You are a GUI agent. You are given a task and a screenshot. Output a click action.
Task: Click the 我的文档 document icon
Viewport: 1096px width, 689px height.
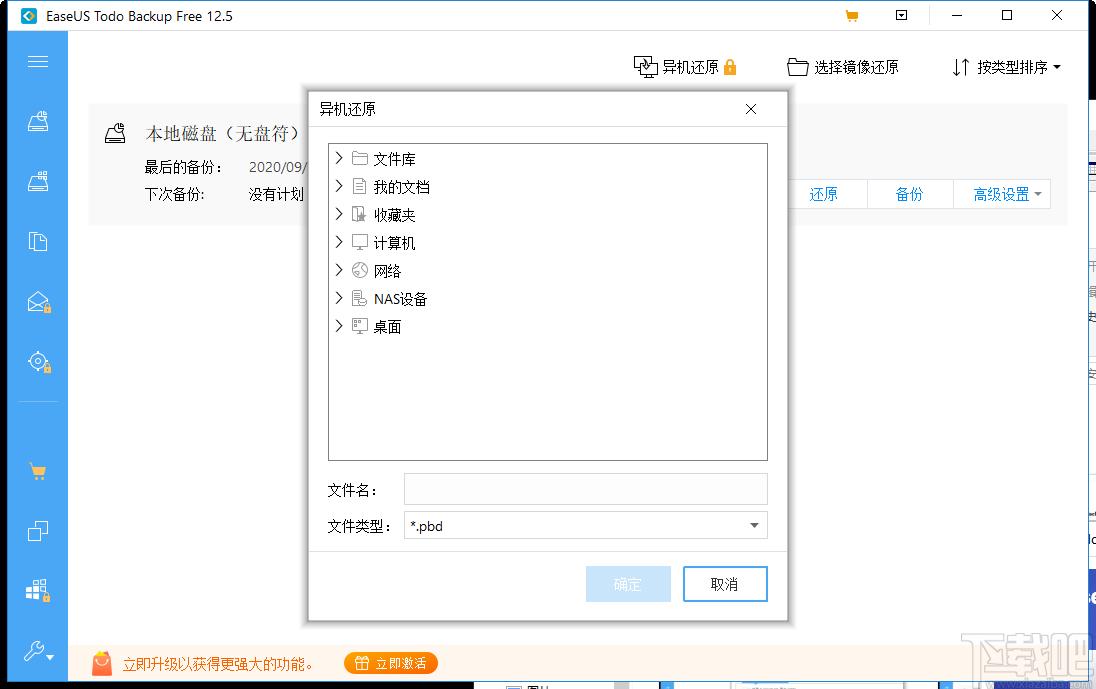tap(359, 186)
